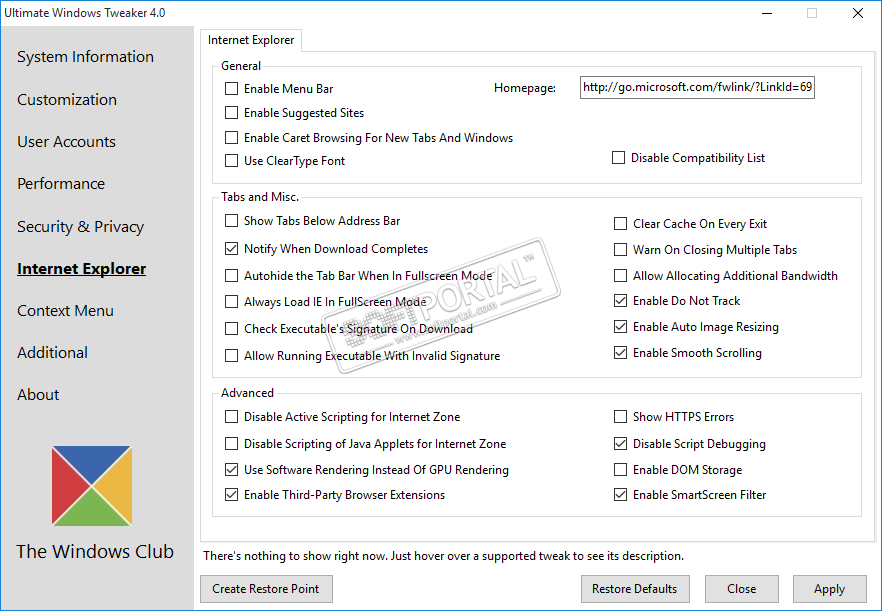Click the Homepage URL field
The image size is (882, 611).
click(x=697, y=87)
